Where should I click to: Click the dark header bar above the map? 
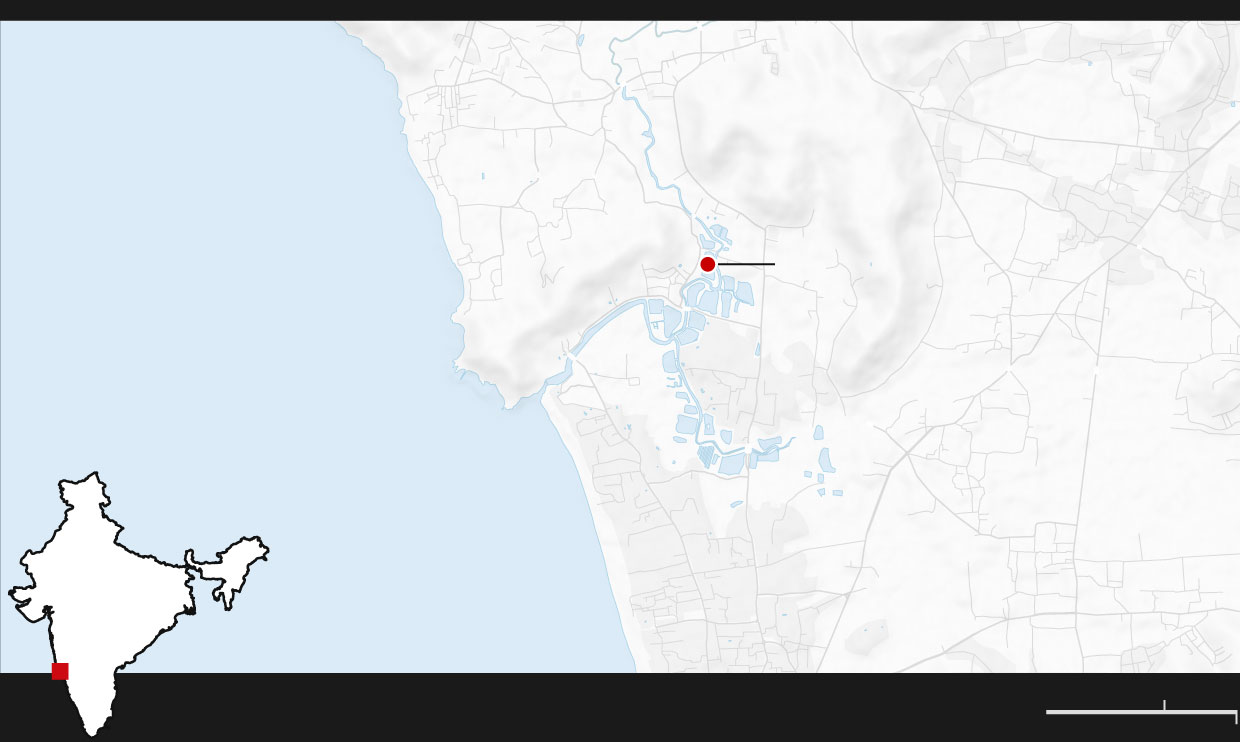click(620, 10)
